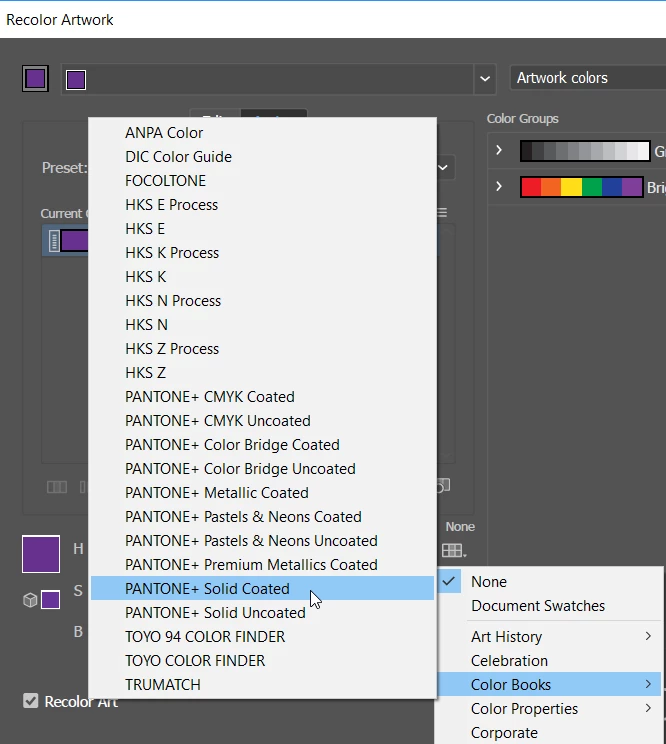Choose Corporate swatch library
Image resolution: width=666 pixels, height=744 pixels.
tap(549, 733)
